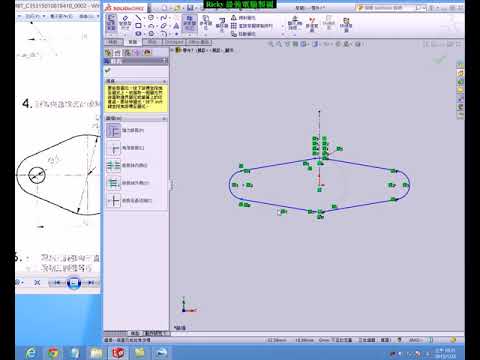Click the Trim Entities tool
This screenshot has width=480, height=360.
click(190, 23)
